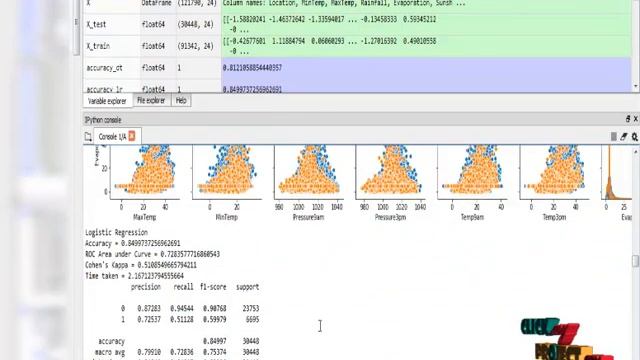Click the console scrollbar up arrow

pyautogui.click(x=636, y=151)
